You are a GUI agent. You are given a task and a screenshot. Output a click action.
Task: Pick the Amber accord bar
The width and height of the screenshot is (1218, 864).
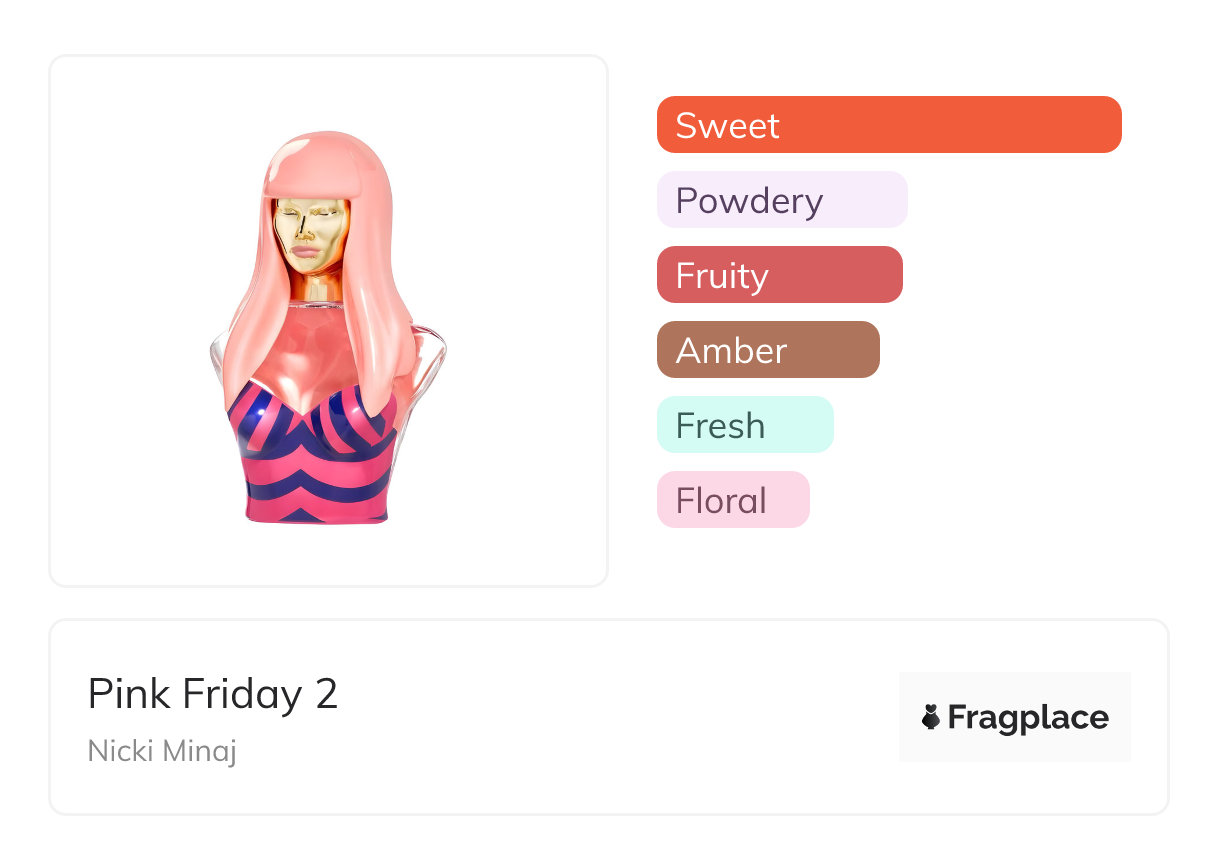767,350
